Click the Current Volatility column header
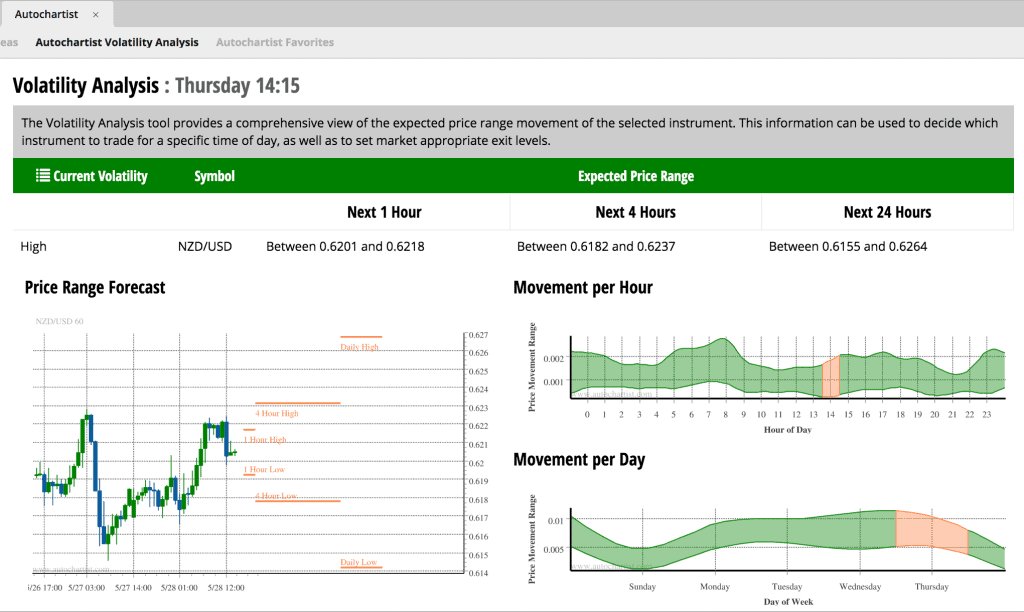This screenshot has height=612, width=1024. coord(92,176)
